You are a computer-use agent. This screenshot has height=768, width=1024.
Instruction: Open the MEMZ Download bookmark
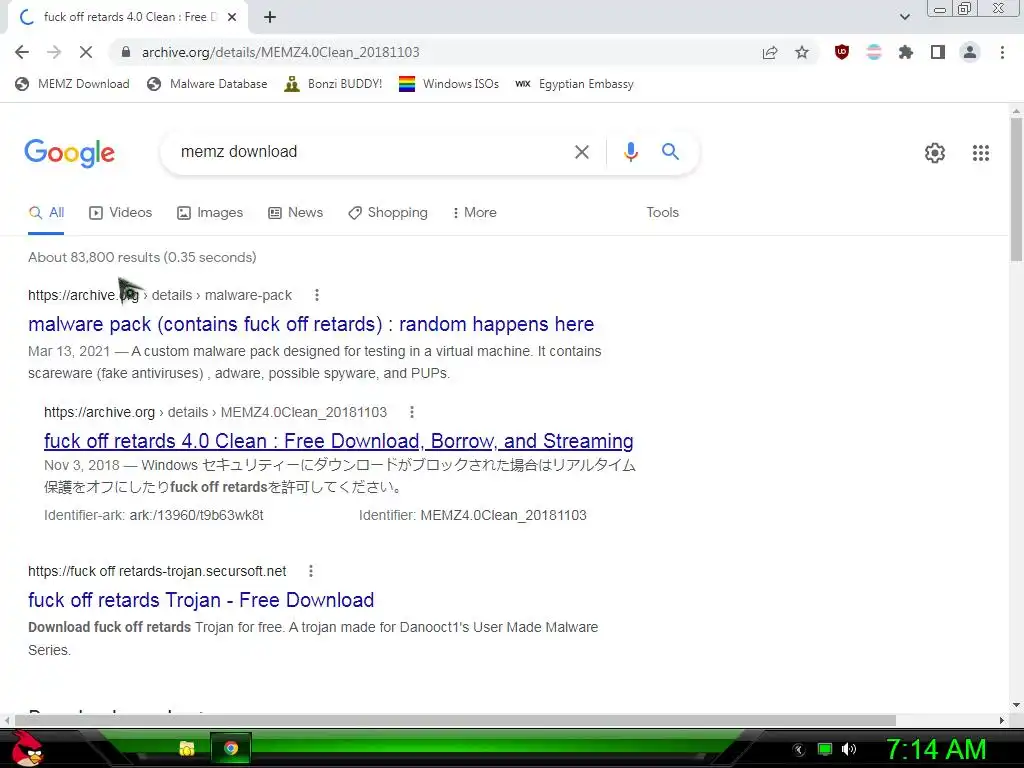coord(72,84)
